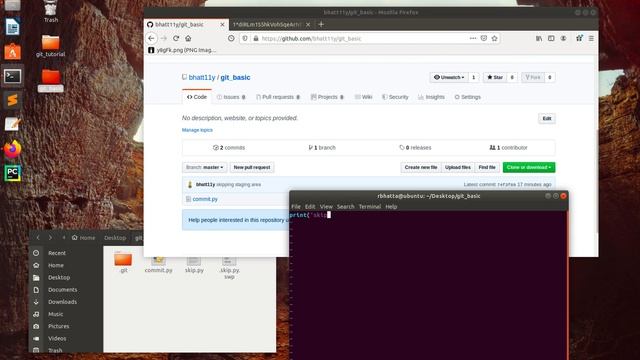Open PyCharm from the Ubuntu dock
The image size is (640, 360).
point(12,173)
